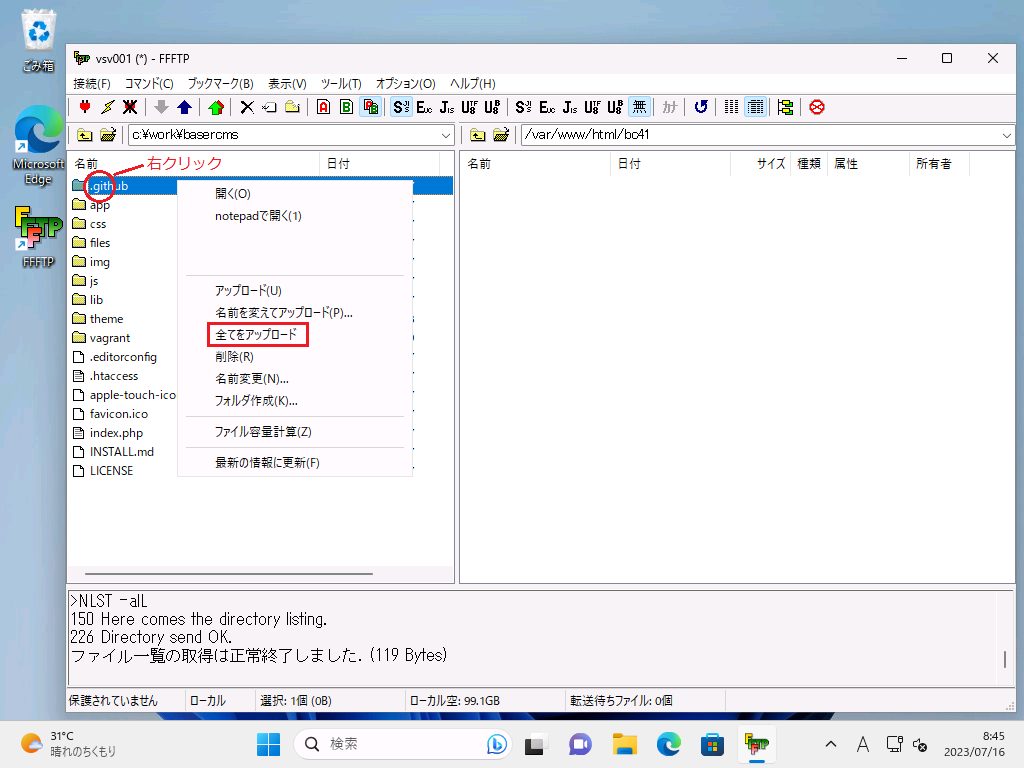1024x768 pixels.
Task: Expand the remote path /var/www/html/bc41 dropdown
Action: click(x=1005, y=135)
